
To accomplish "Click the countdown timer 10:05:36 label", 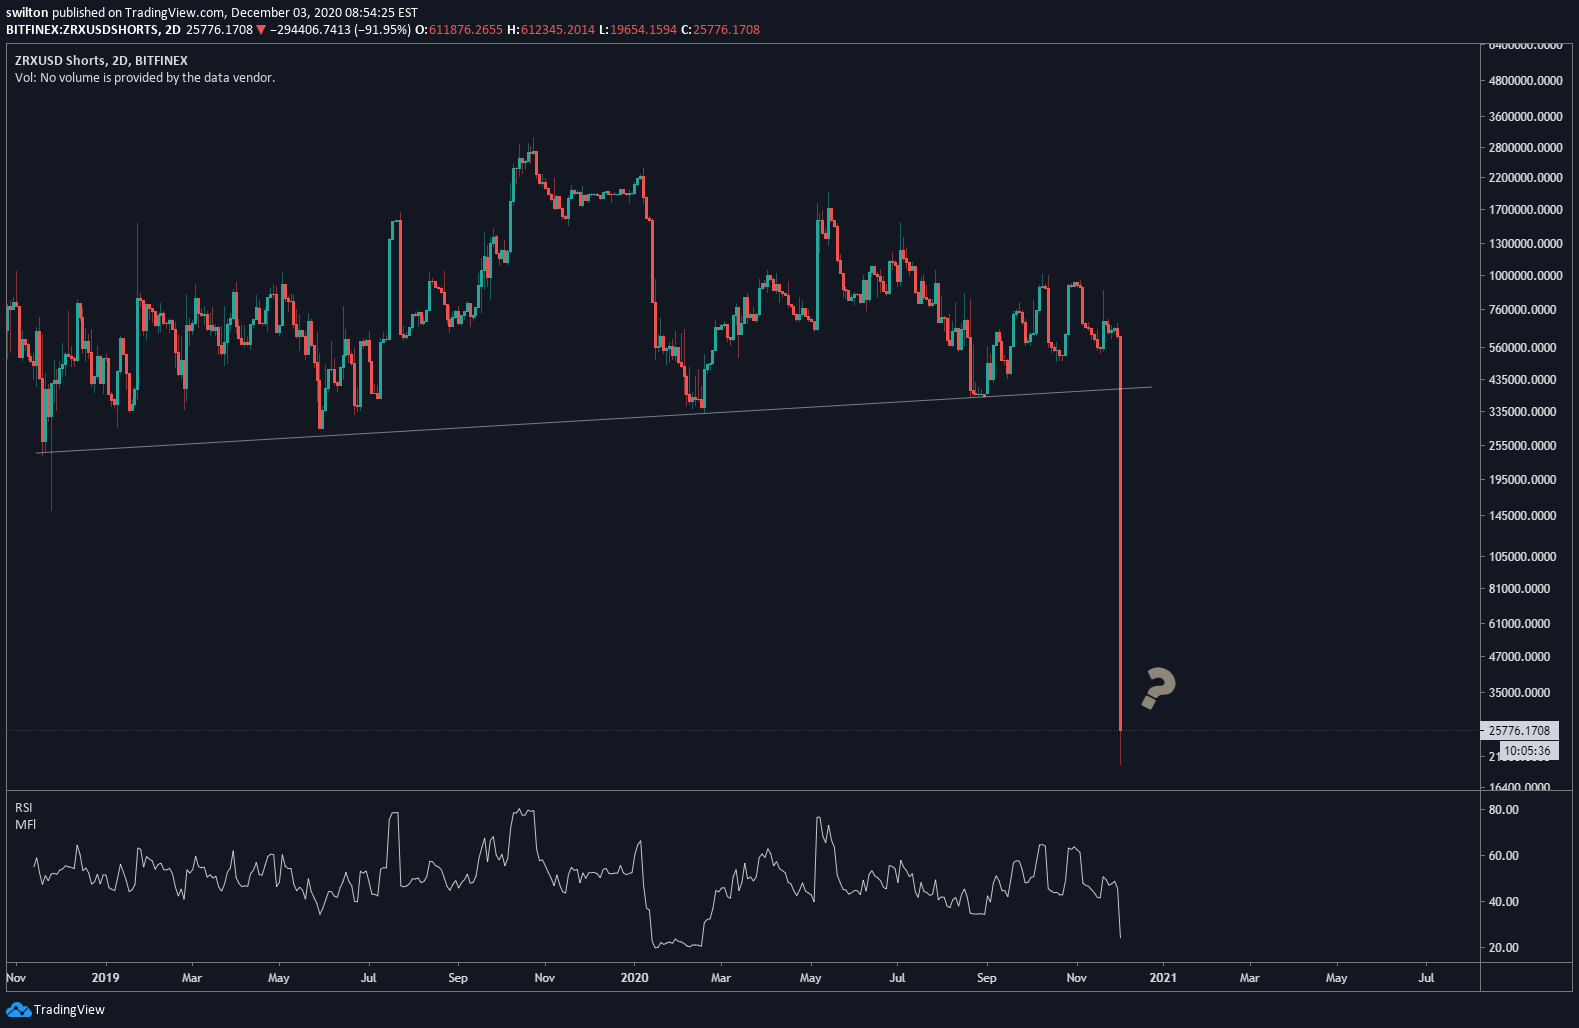I will [1528, 750].
